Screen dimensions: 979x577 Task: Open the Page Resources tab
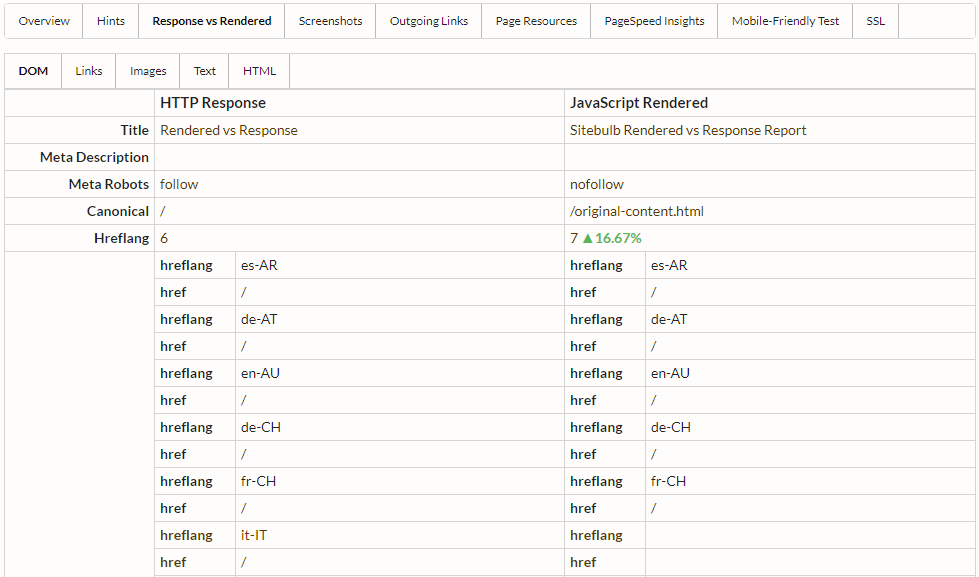[536, 21]
